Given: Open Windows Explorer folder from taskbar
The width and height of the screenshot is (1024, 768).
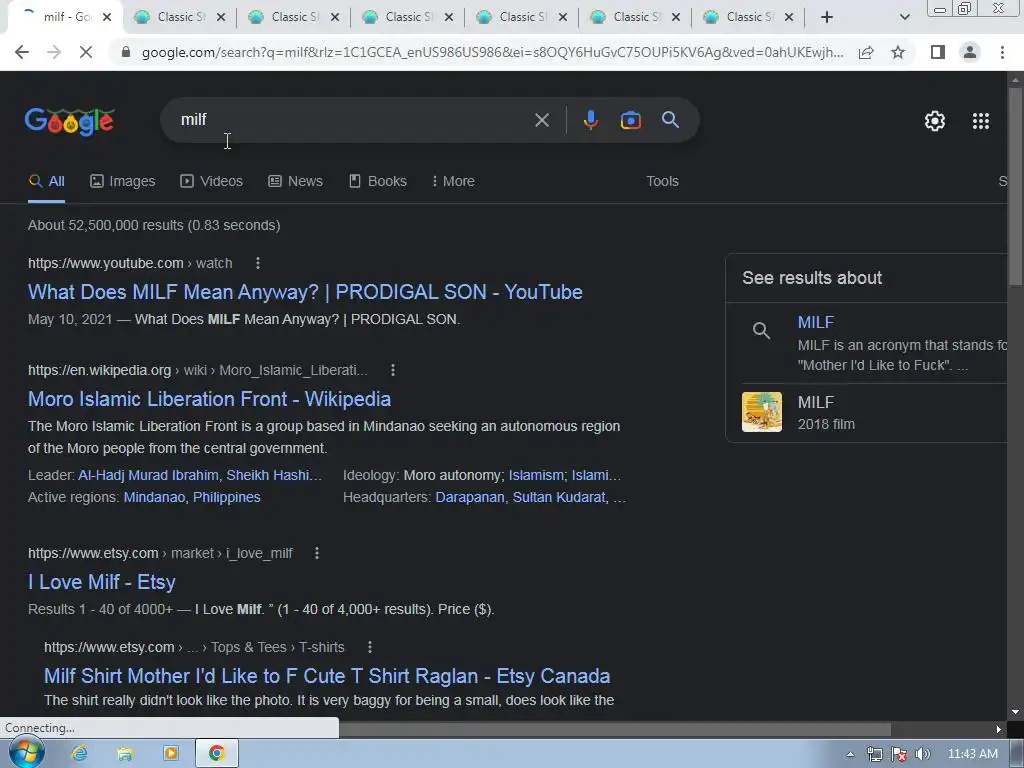Looking at the screenshot, I should tap(125, 754).
